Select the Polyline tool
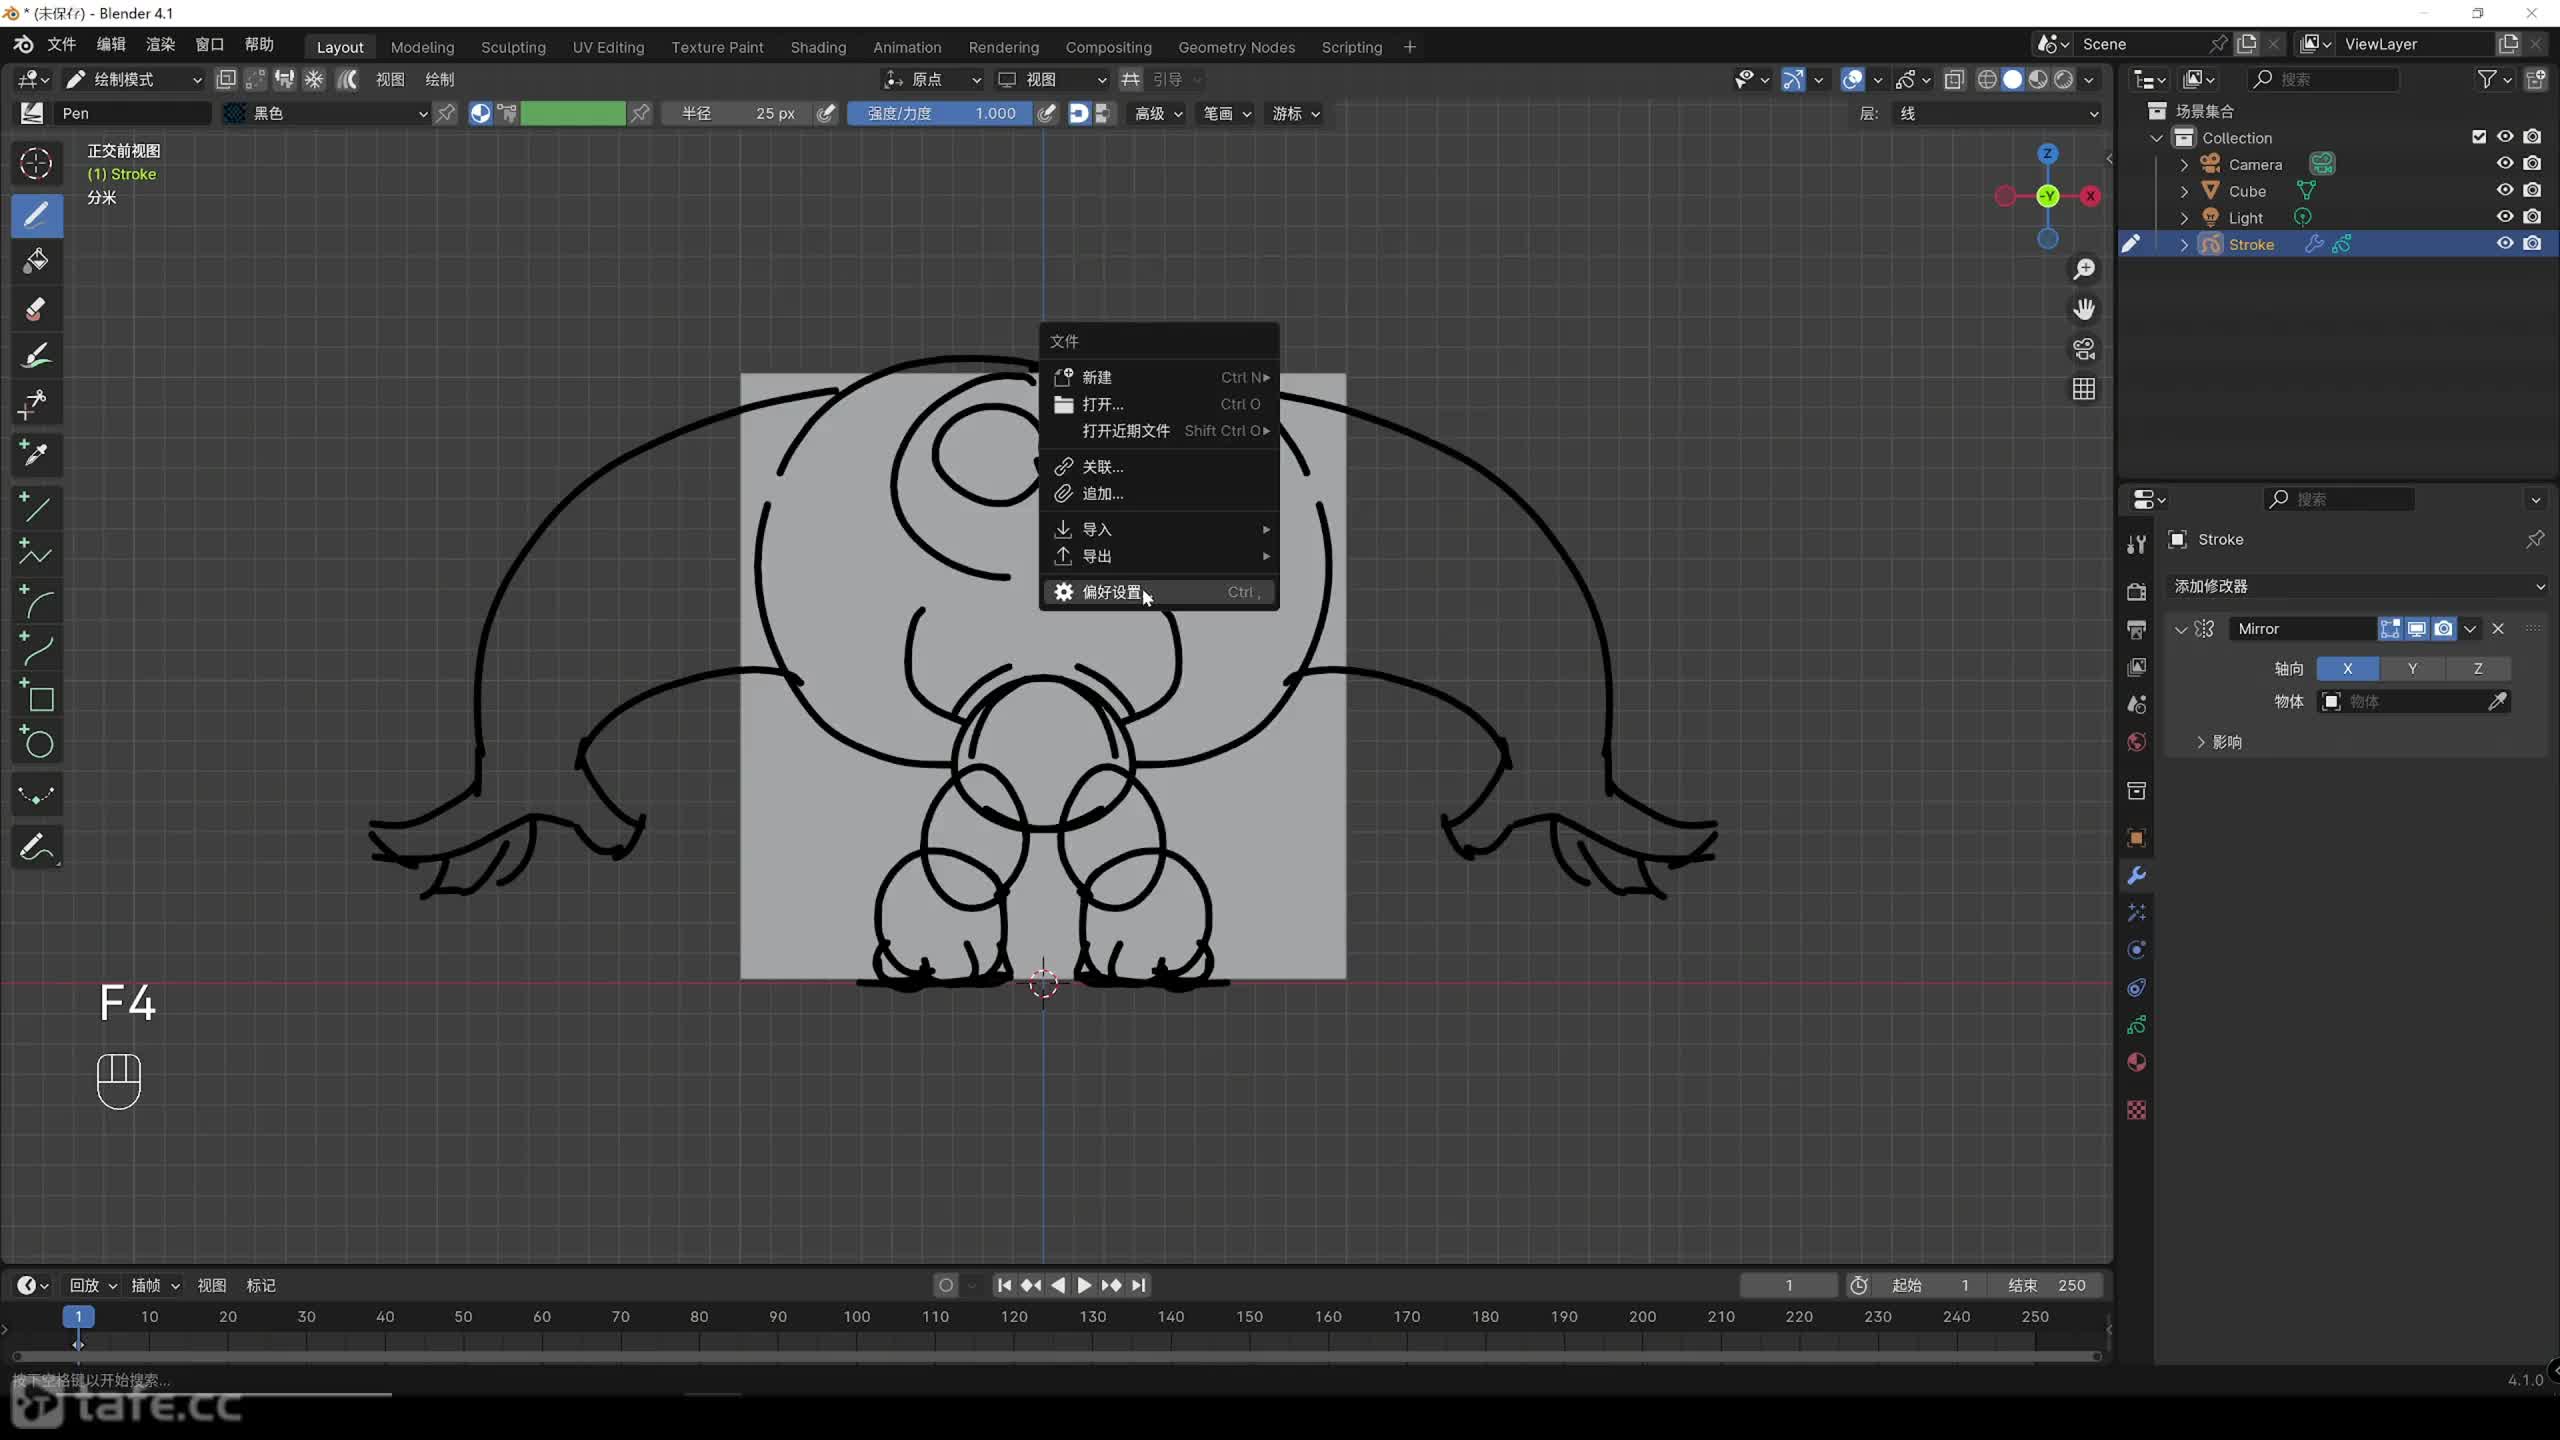Viewport: 2560px width, 1440px height. (36, 554)
